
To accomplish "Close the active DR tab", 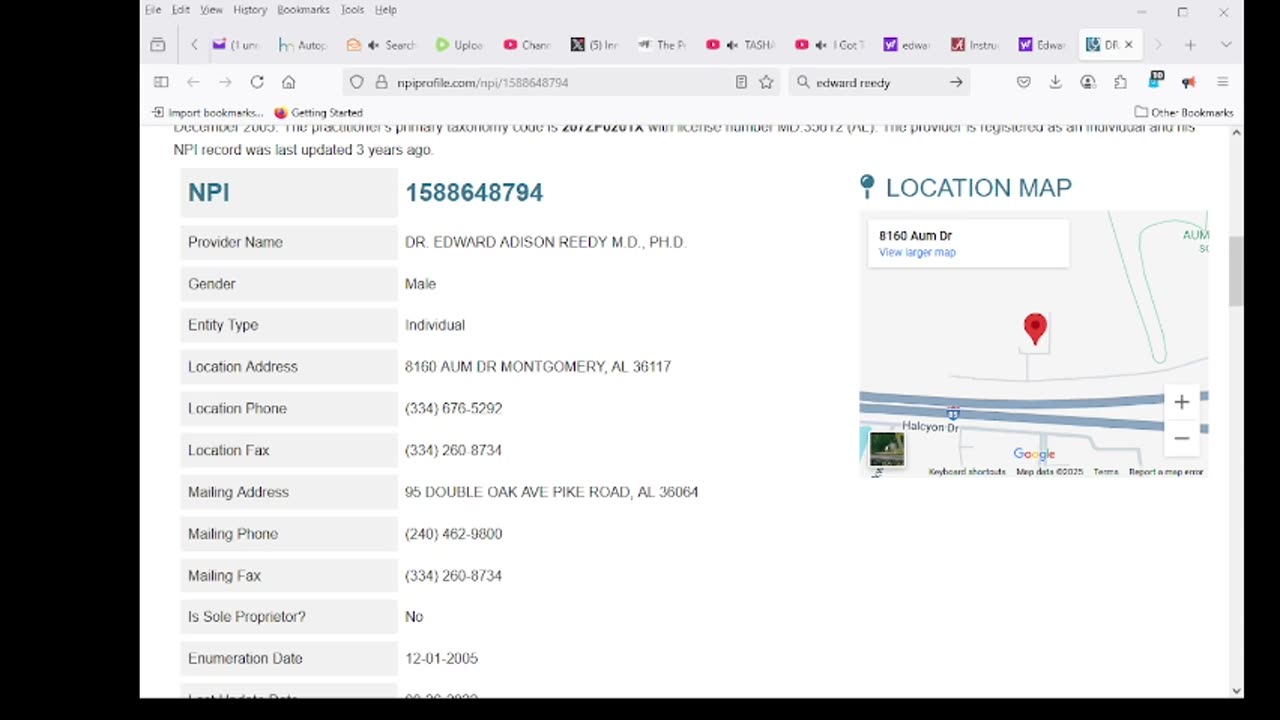I will (x=1128, y=45).
